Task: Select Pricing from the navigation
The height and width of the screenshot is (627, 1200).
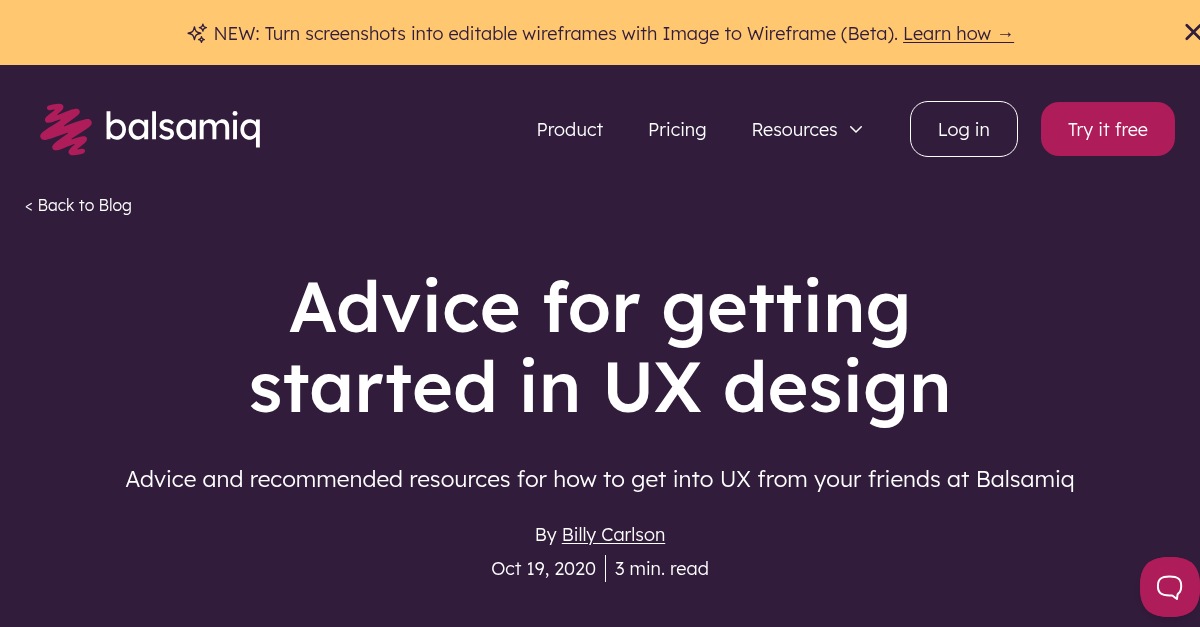Action: [x=677, y=129]
